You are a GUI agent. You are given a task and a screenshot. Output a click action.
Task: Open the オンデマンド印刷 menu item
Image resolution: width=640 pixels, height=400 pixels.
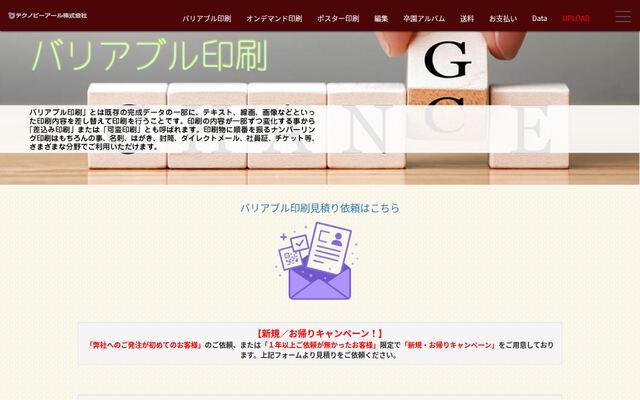click(x=274, y=18)
